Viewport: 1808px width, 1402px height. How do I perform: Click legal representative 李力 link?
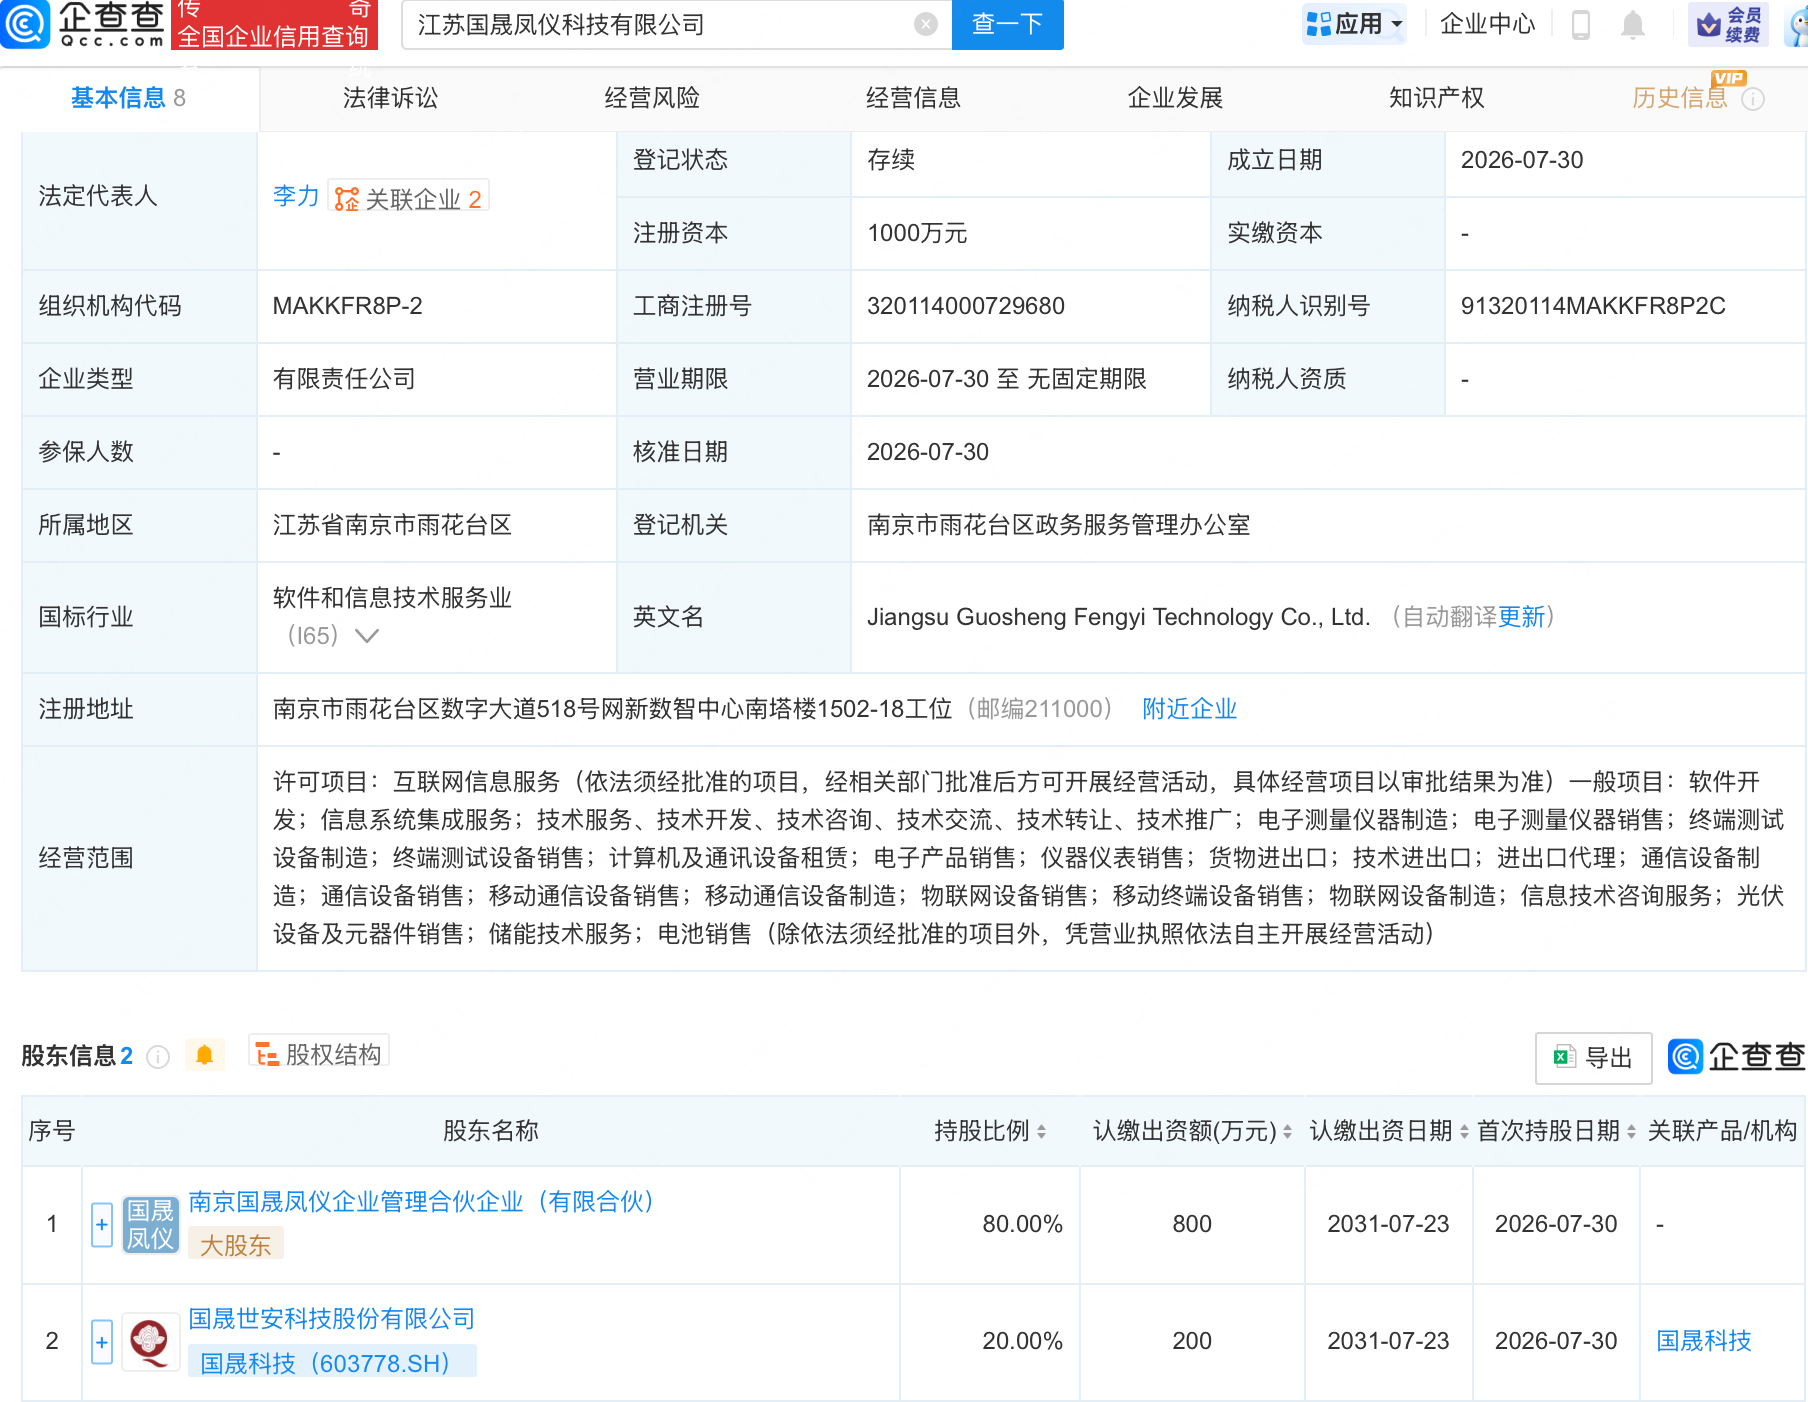[x=296, y=197]
